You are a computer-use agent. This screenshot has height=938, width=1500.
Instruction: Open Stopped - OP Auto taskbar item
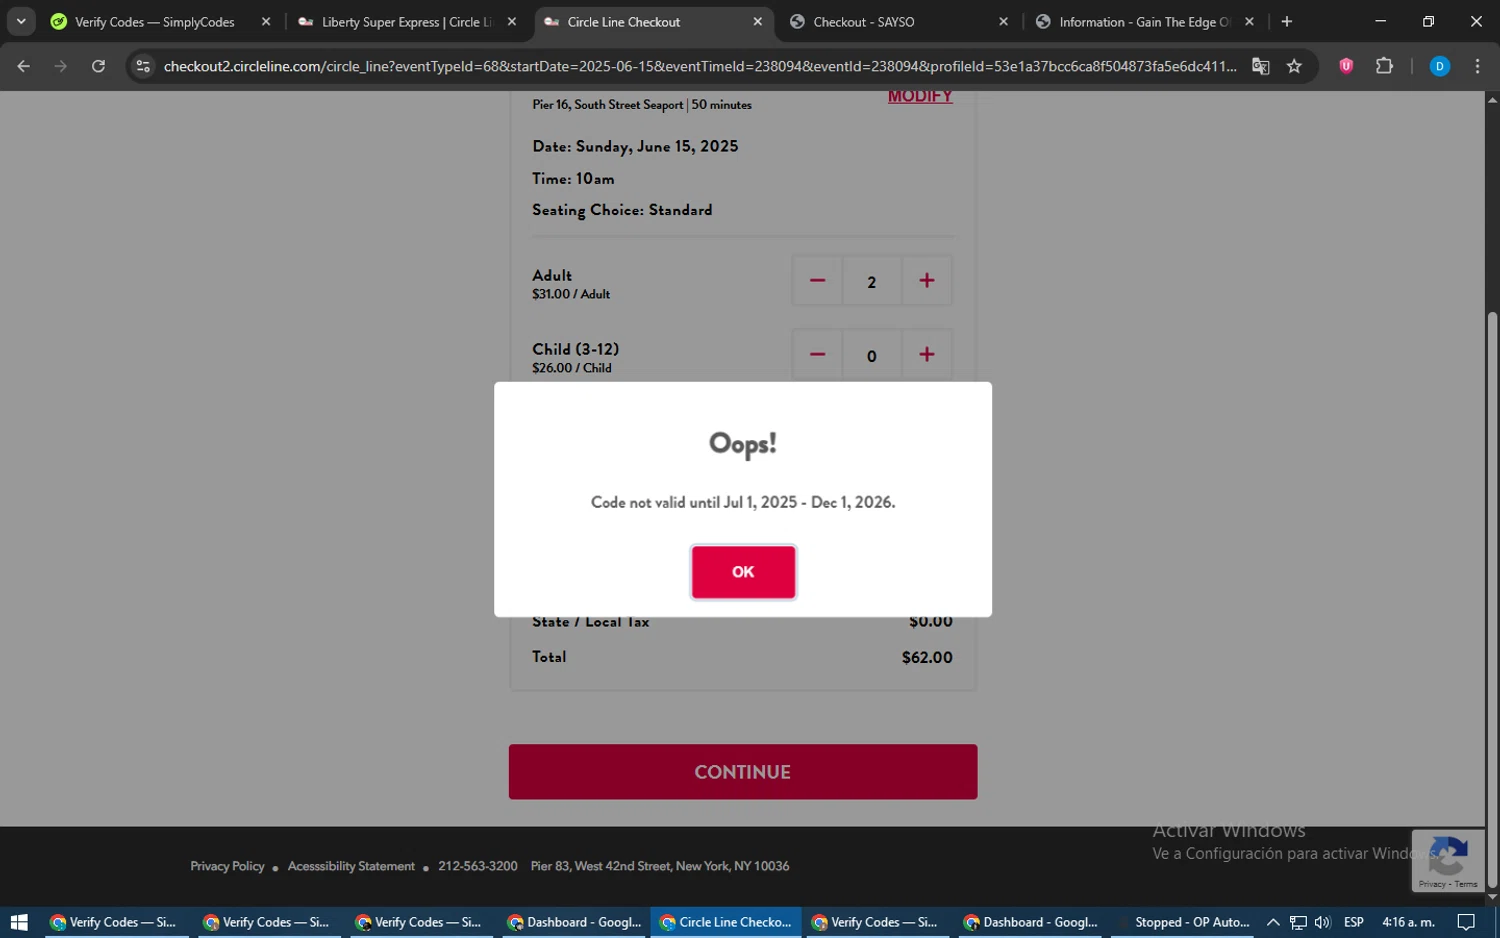pyautogui.click(x=1183, y=922)
